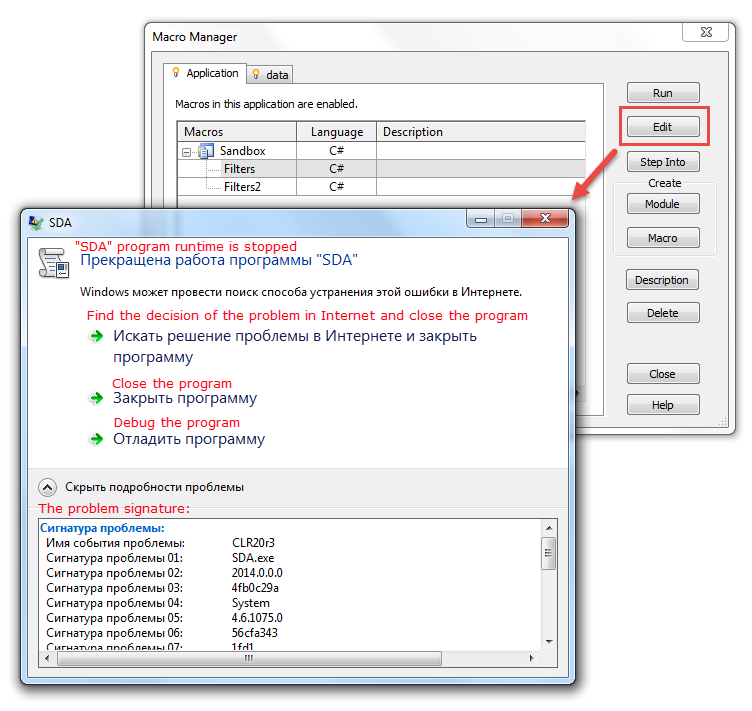The image size is (752, 711).
Task: Delete the selected macro
Action: (x=663, y=313)
